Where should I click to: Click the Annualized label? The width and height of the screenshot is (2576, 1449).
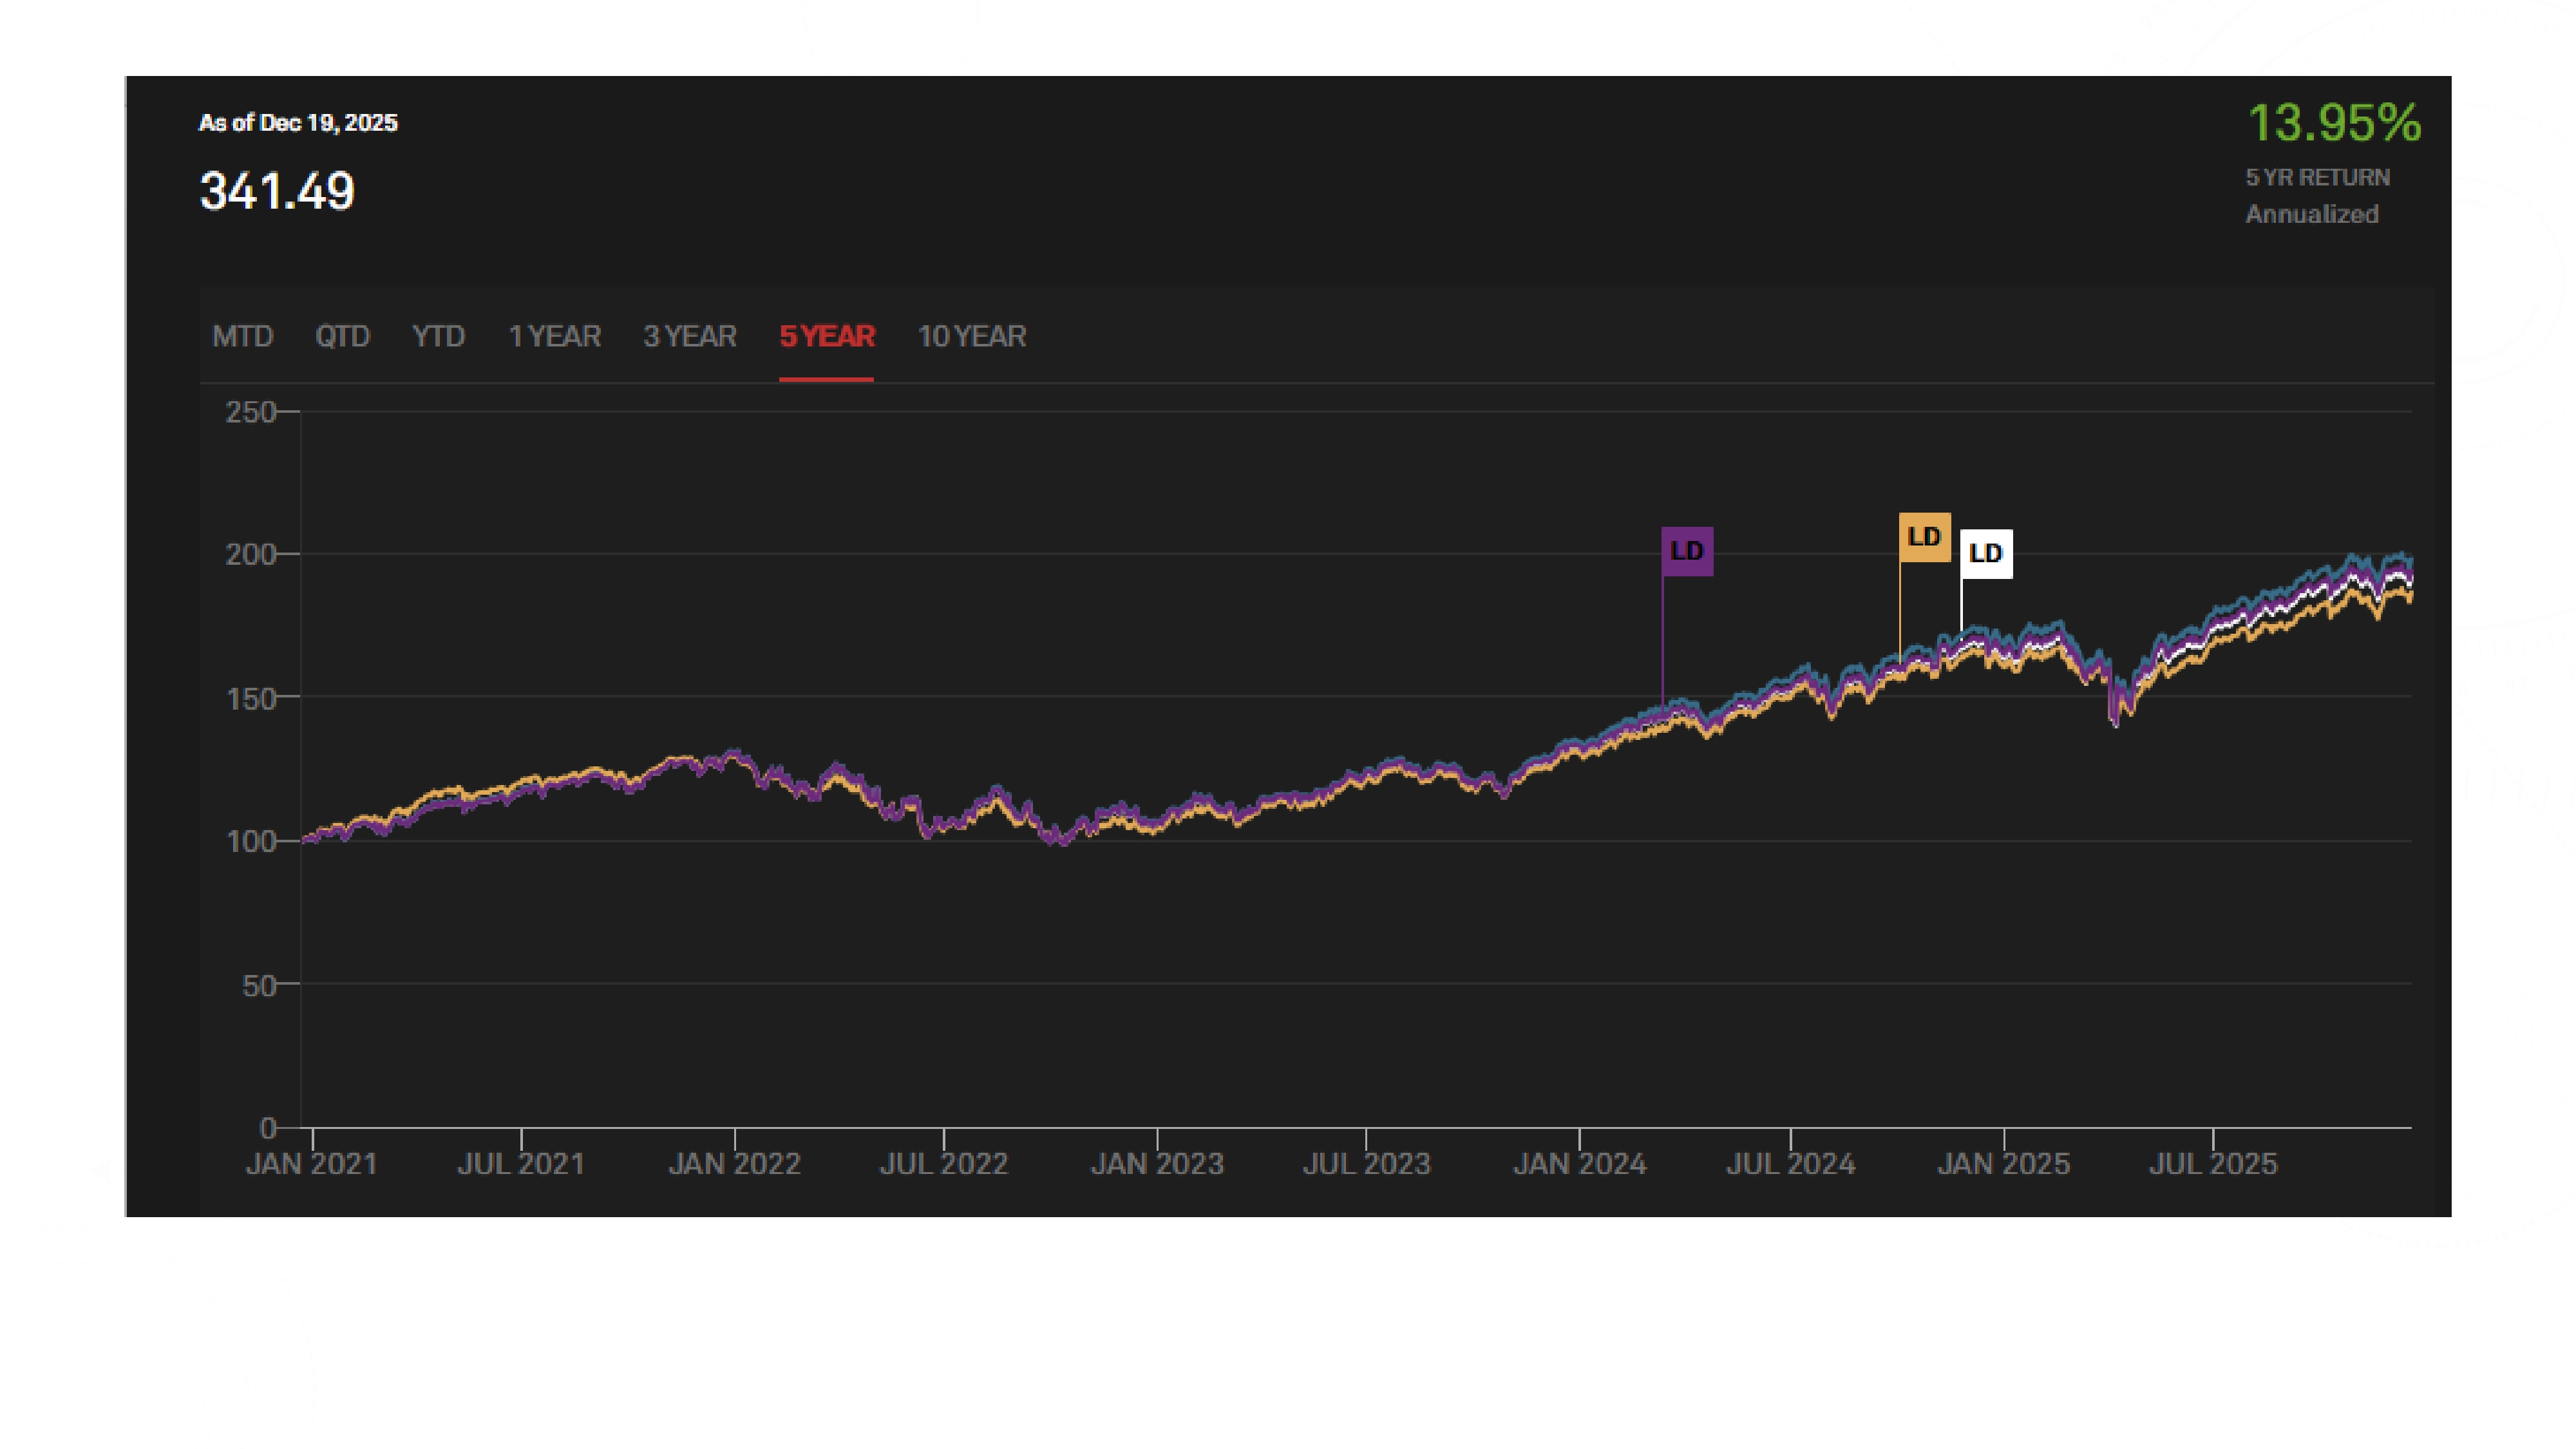pyautogui.click(x=2311, y=214)
